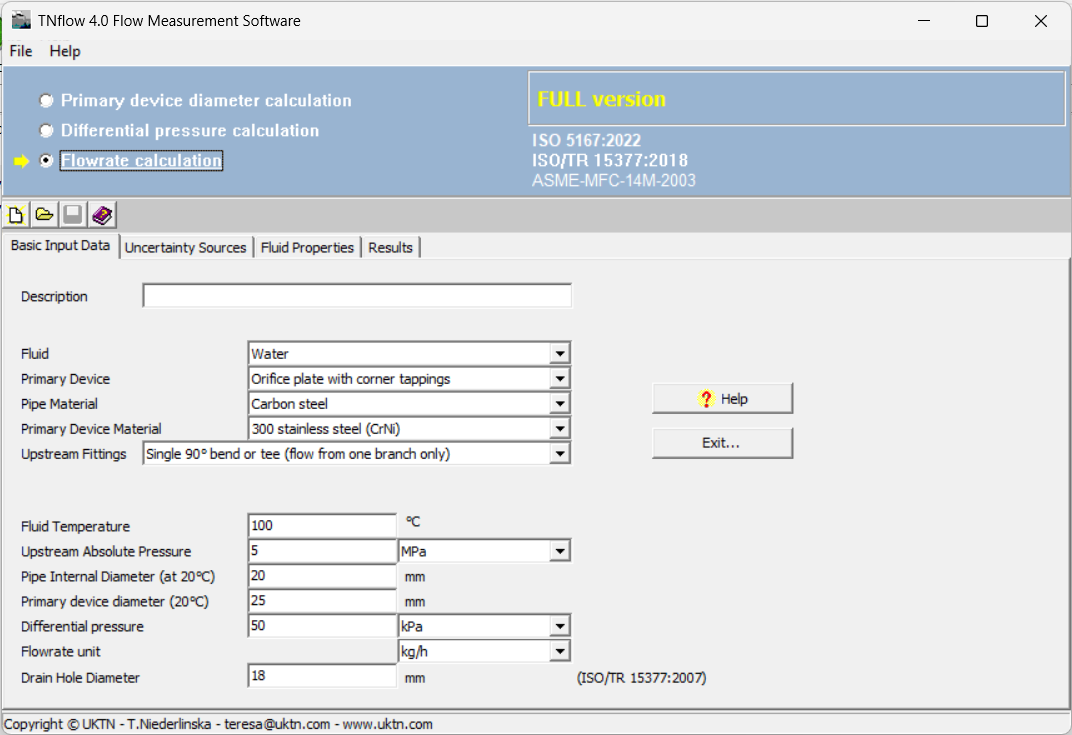Click the ISO/TR 15377:2018 text
Screen dimensions: 1072x735
click(x=610, y=161)
